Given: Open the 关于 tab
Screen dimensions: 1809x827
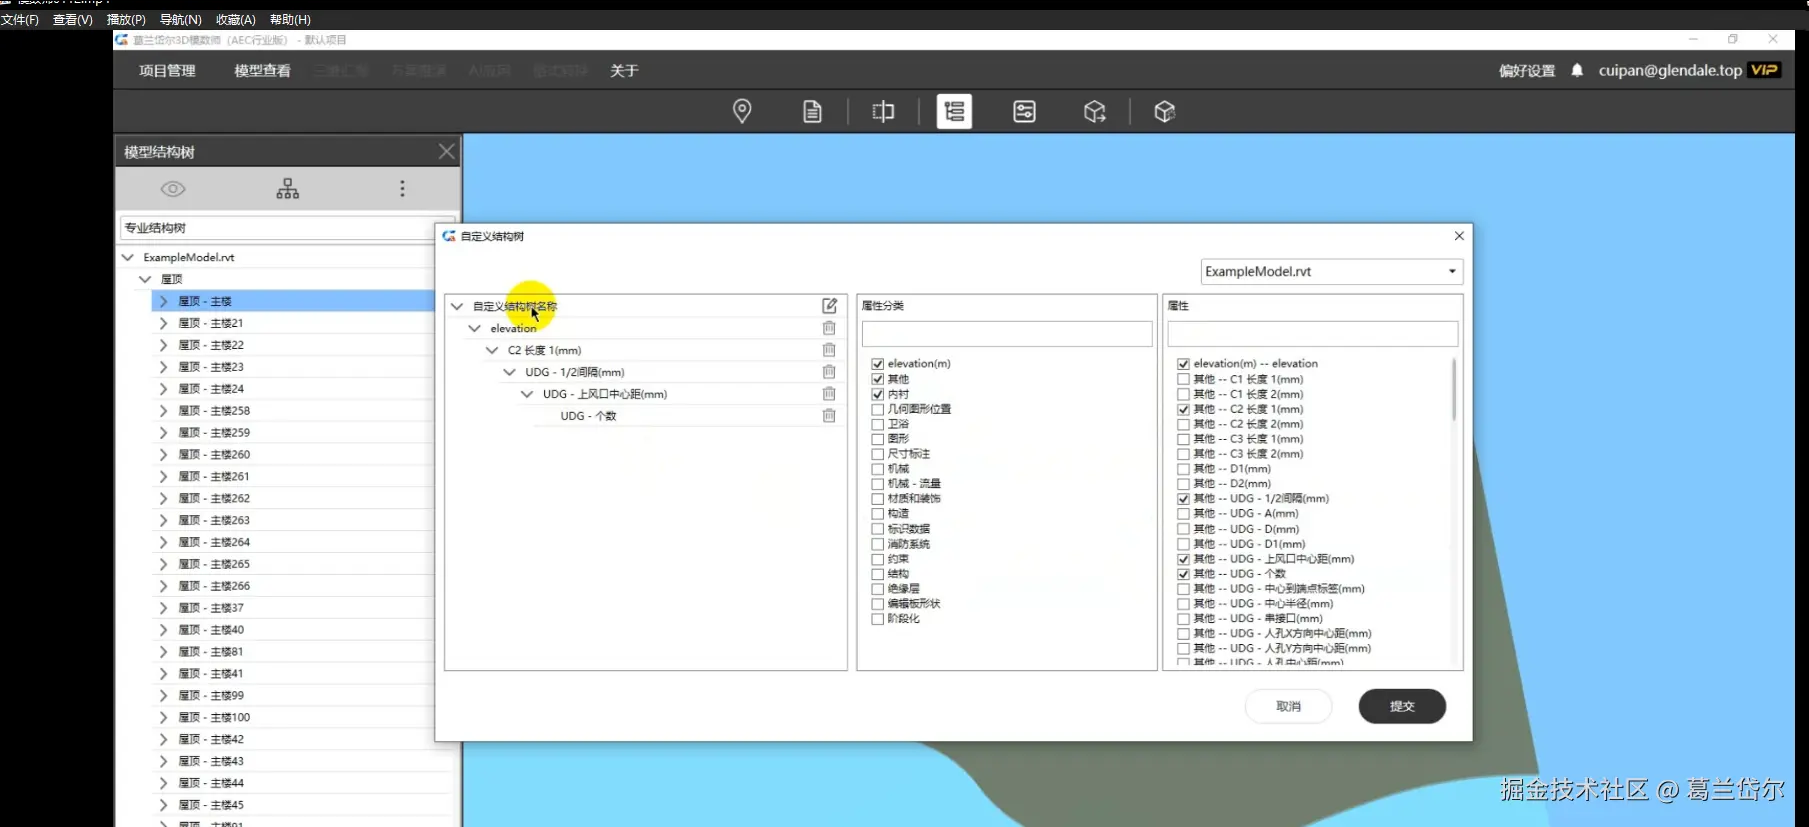Looking at the screenshot, I should pyautogui.click(x=624, y=70).
